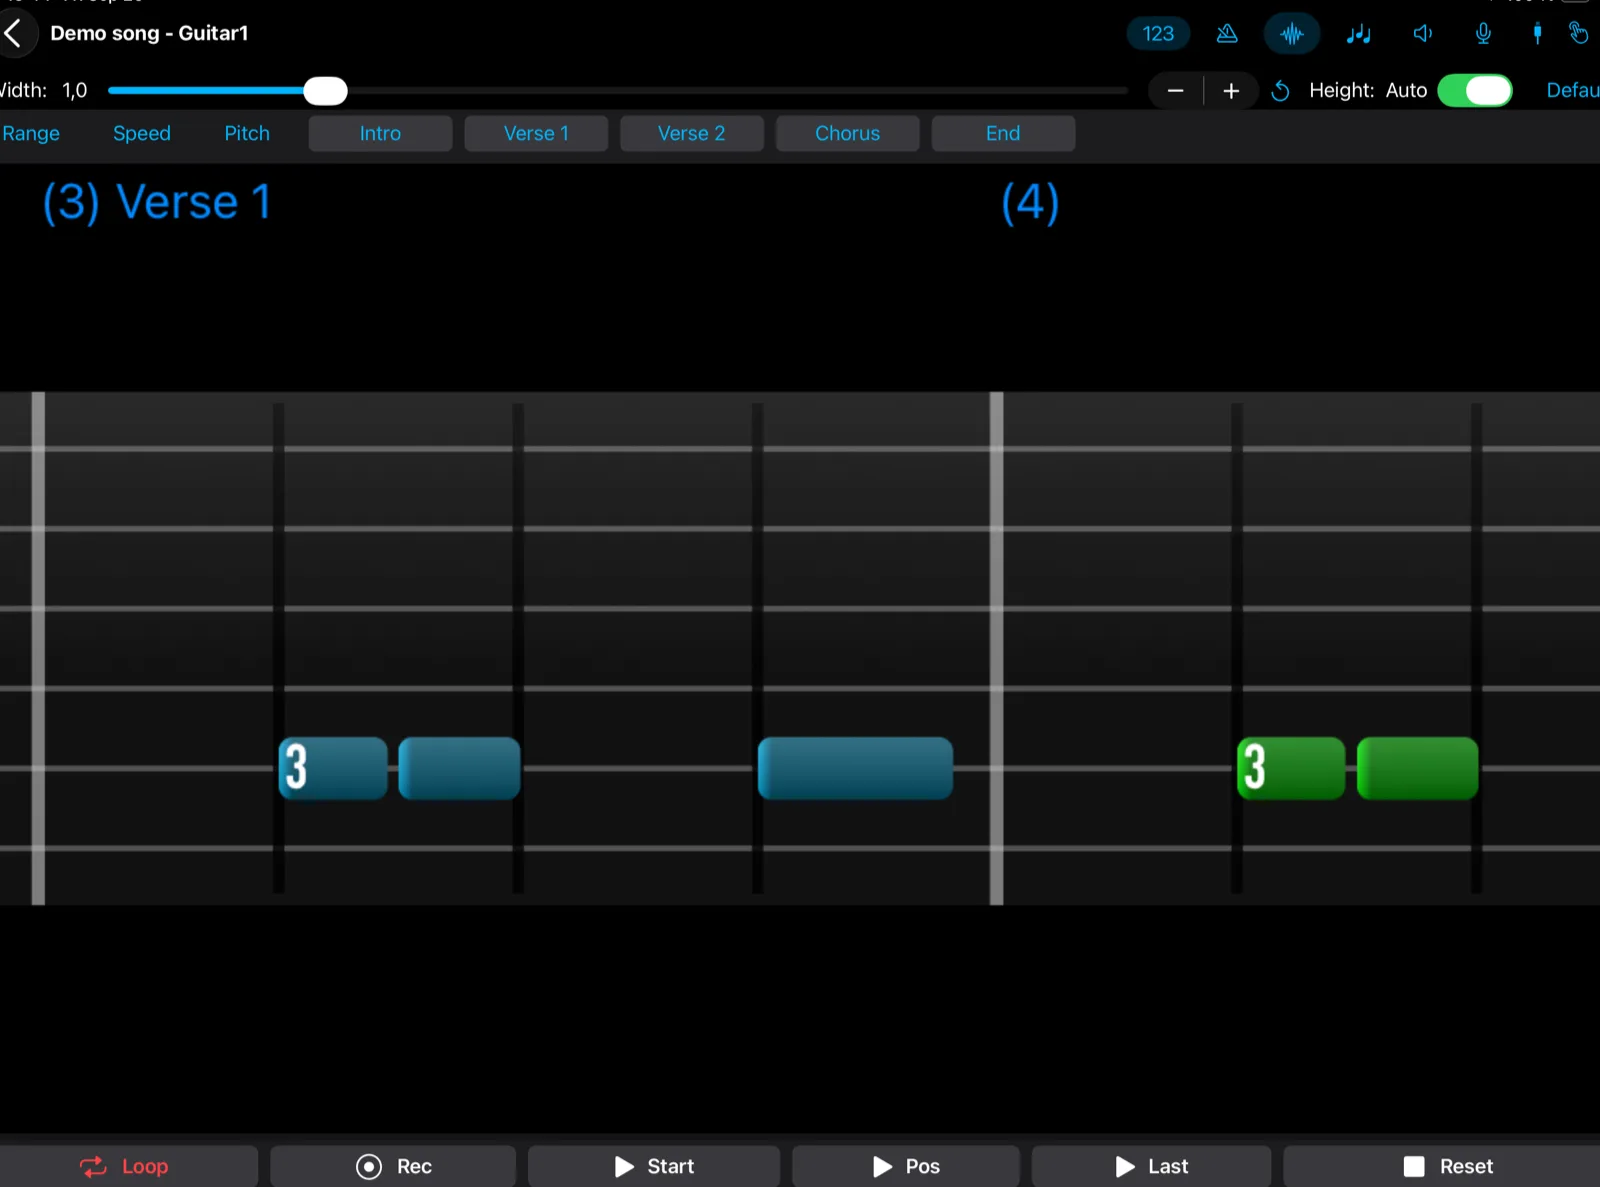Select the unlabeled green note block

(1417, 768)
